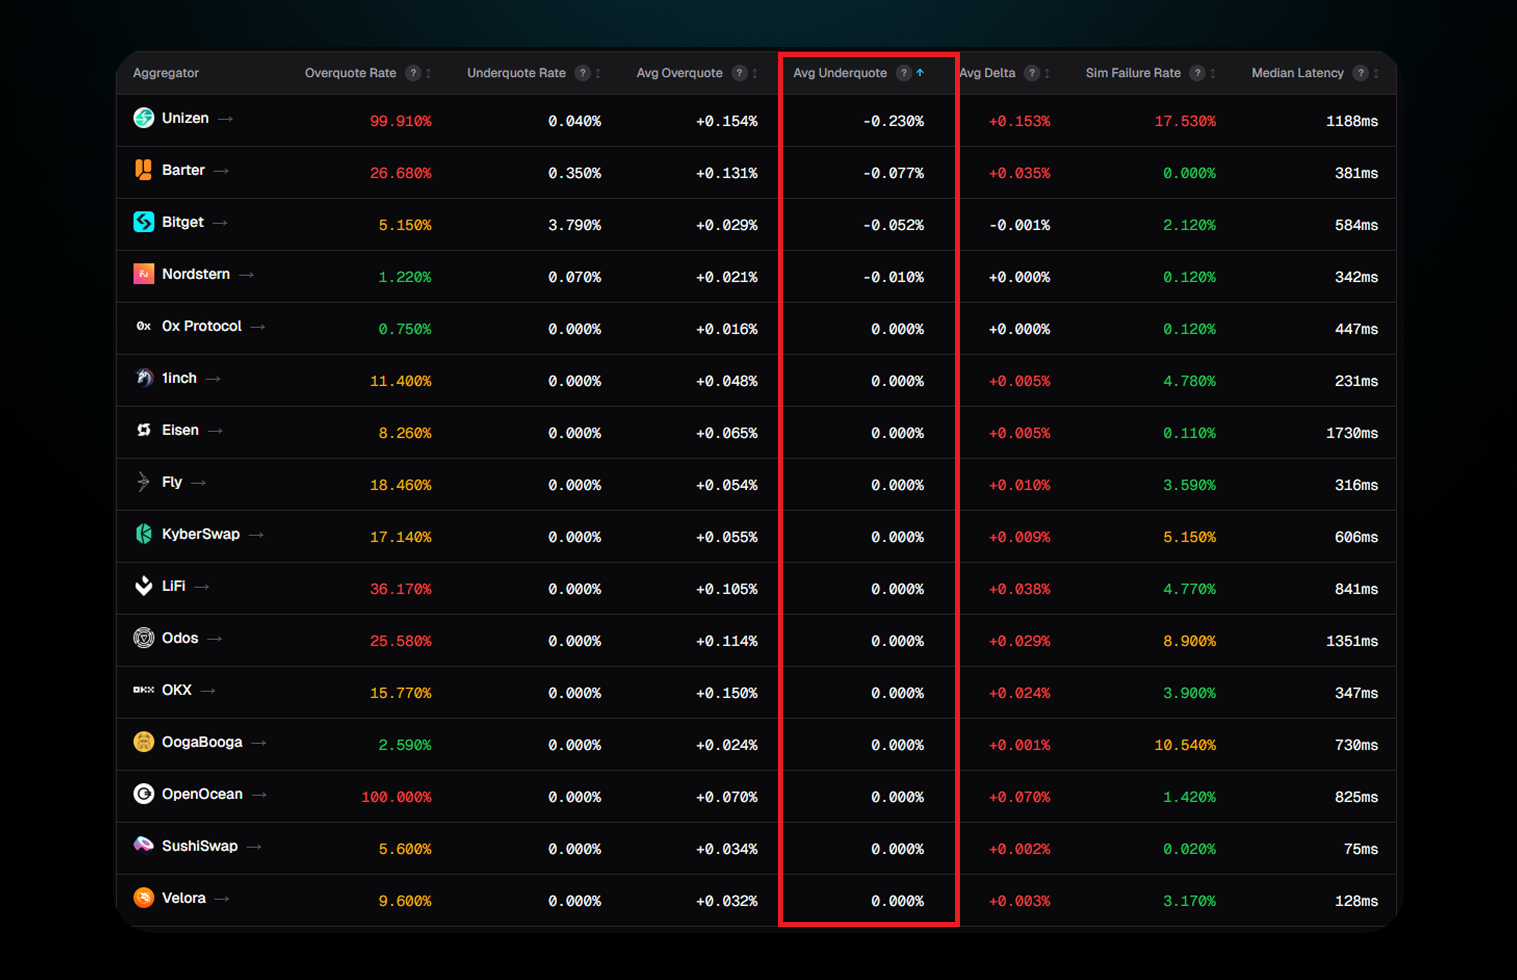The width and height of the screenshot is (1517, 980).
Task: Follow the arrow next to SushiSwap
Action: click(254, 847)
